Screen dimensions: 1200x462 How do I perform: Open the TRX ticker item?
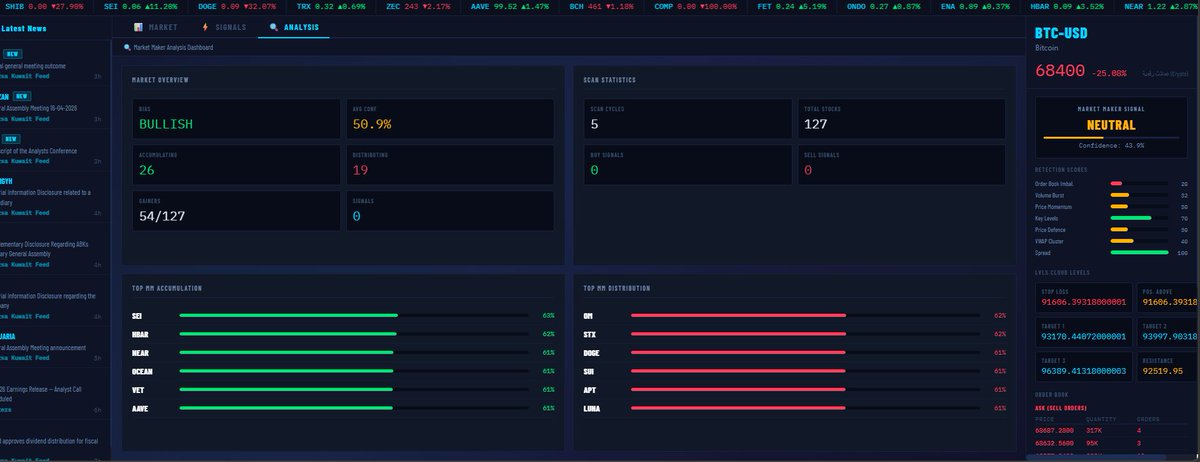pos(331,6)
